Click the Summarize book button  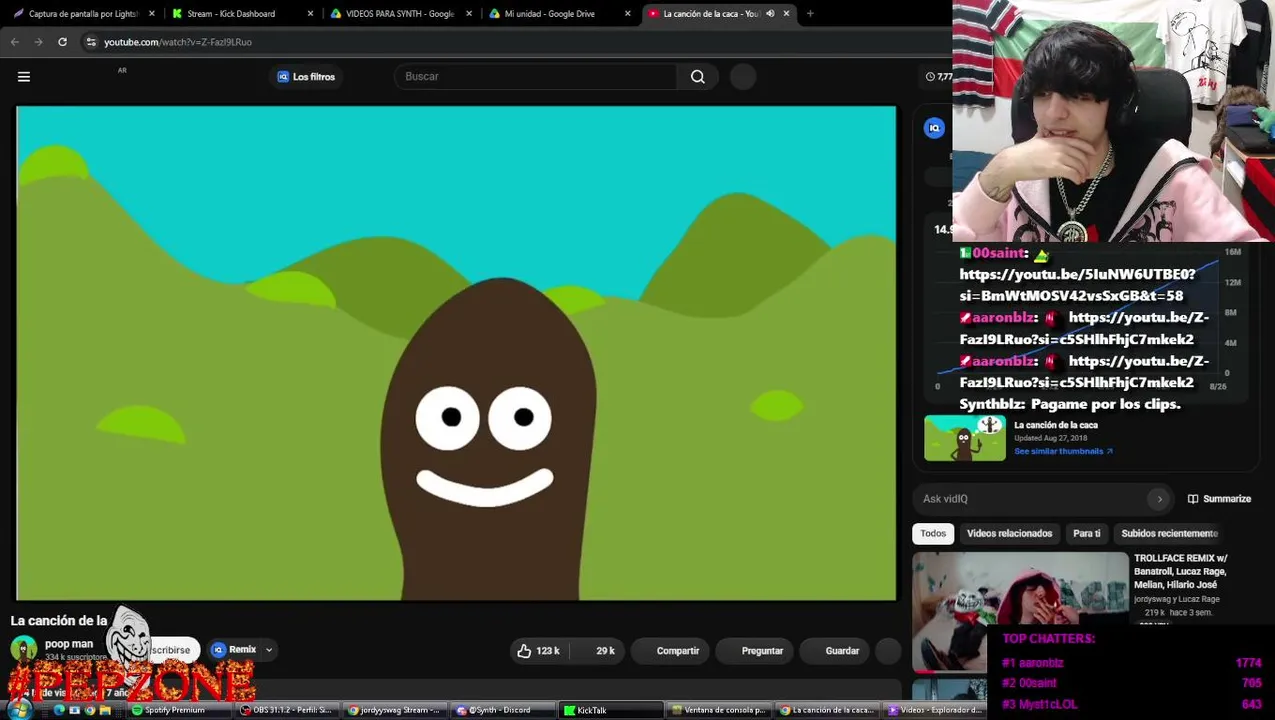(1219, 499)
